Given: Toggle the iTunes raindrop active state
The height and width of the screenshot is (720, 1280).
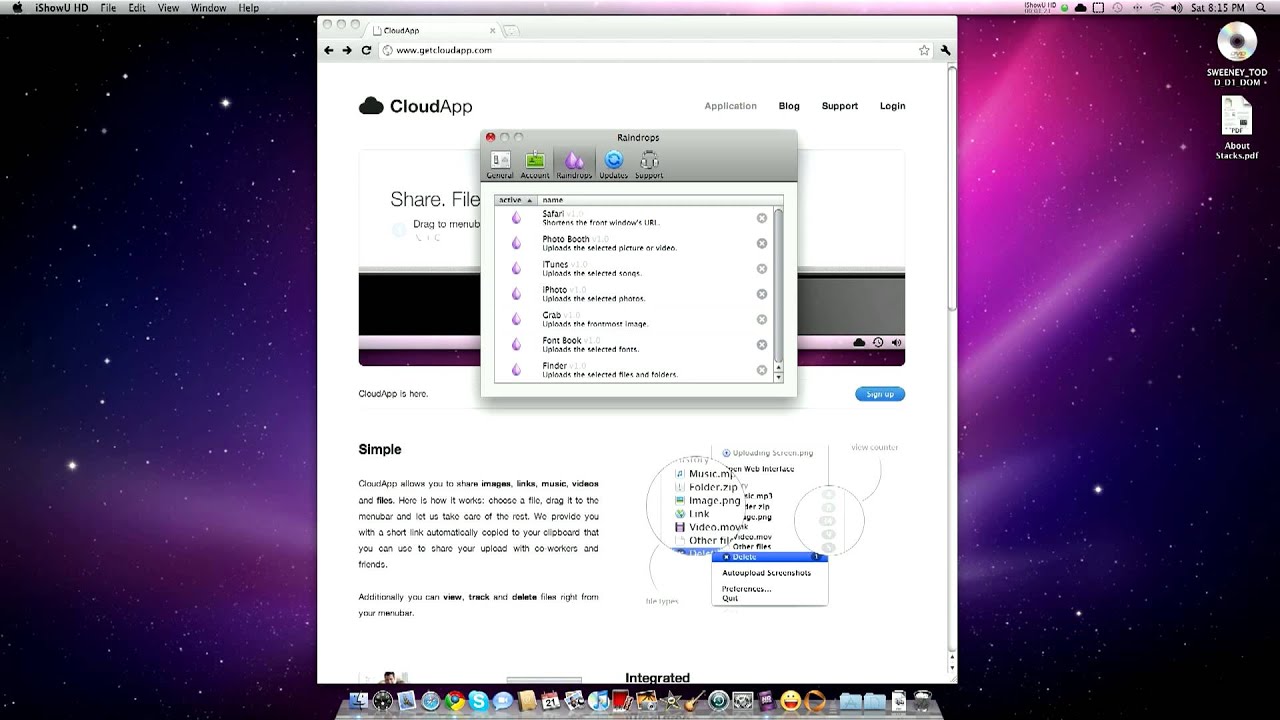Looking at the screenshot, I should click(x=516, y=268).
